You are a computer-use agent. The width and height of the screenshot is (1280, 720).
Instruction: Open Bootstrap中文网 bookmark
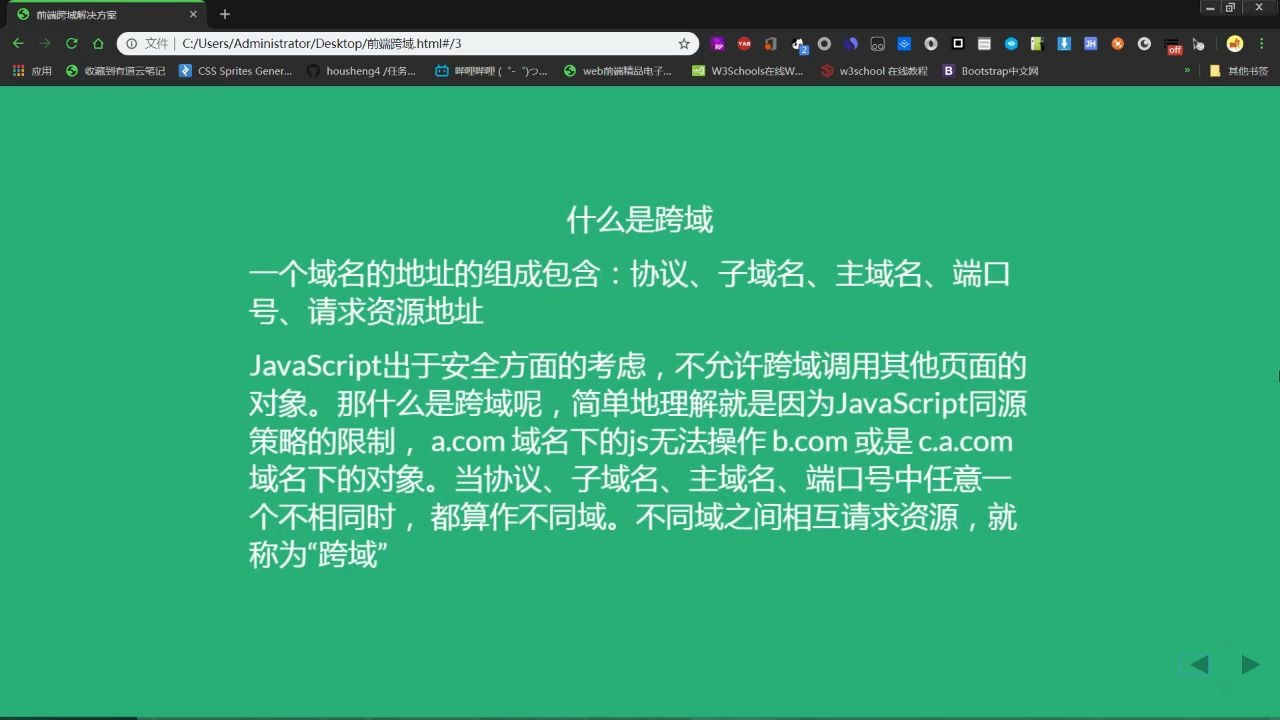point(991,71)
